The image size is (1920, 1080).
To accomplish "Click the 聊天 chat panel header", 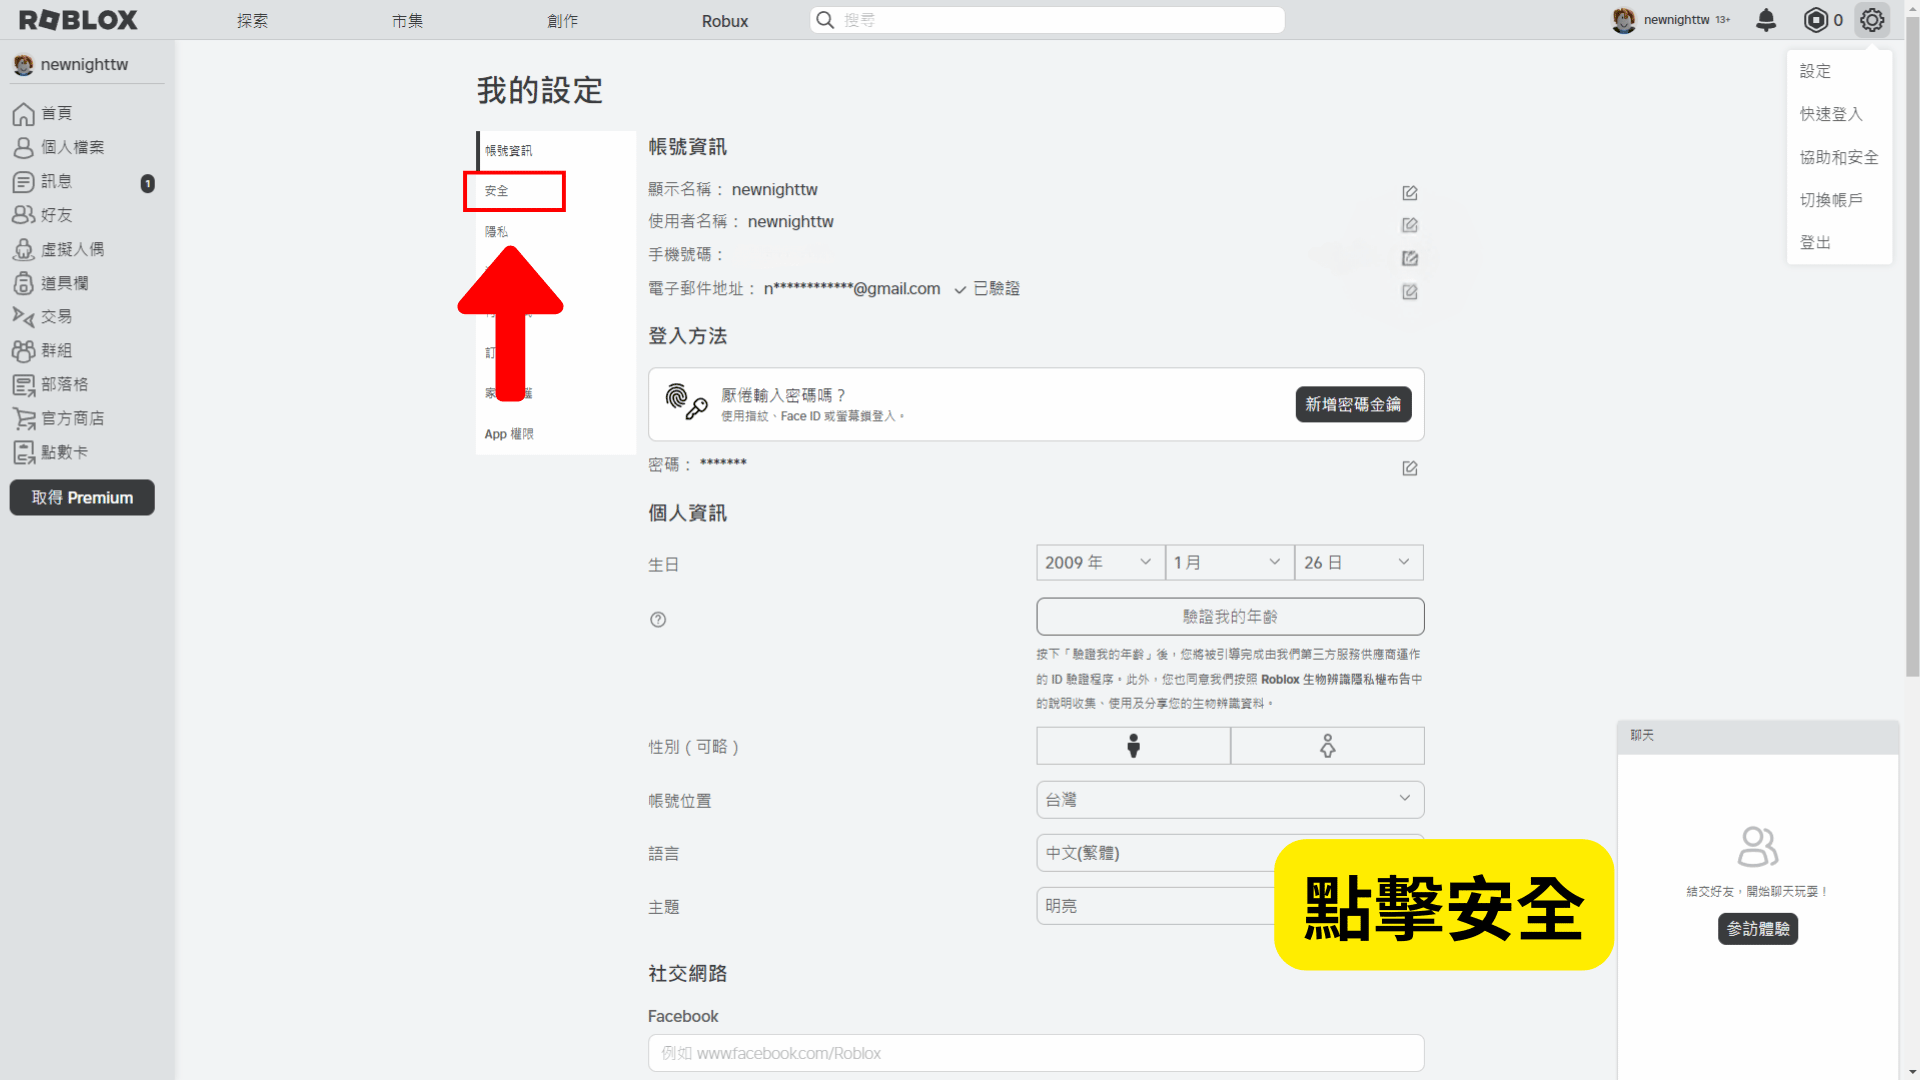I will (1758, 736).
